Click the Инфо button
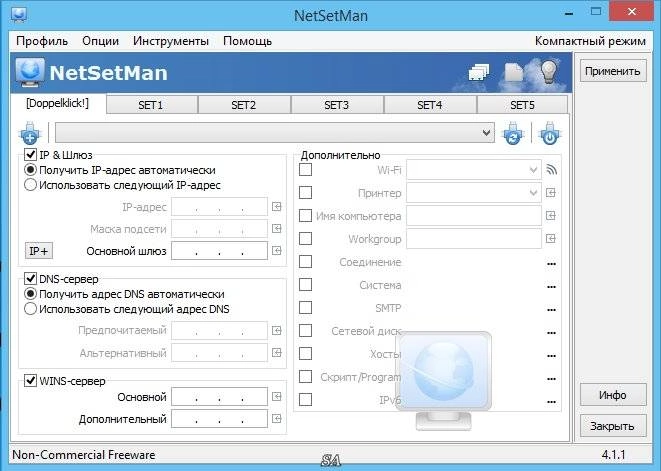Viewport: 661px width, 471px height. tap(613, 395)
